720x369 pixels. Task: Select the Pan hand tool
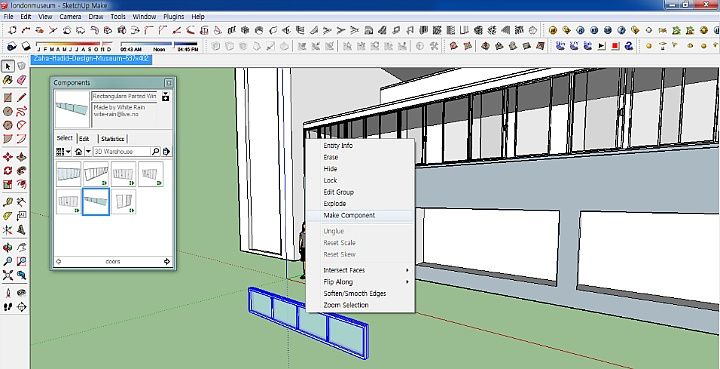click(x=22, y=248)
